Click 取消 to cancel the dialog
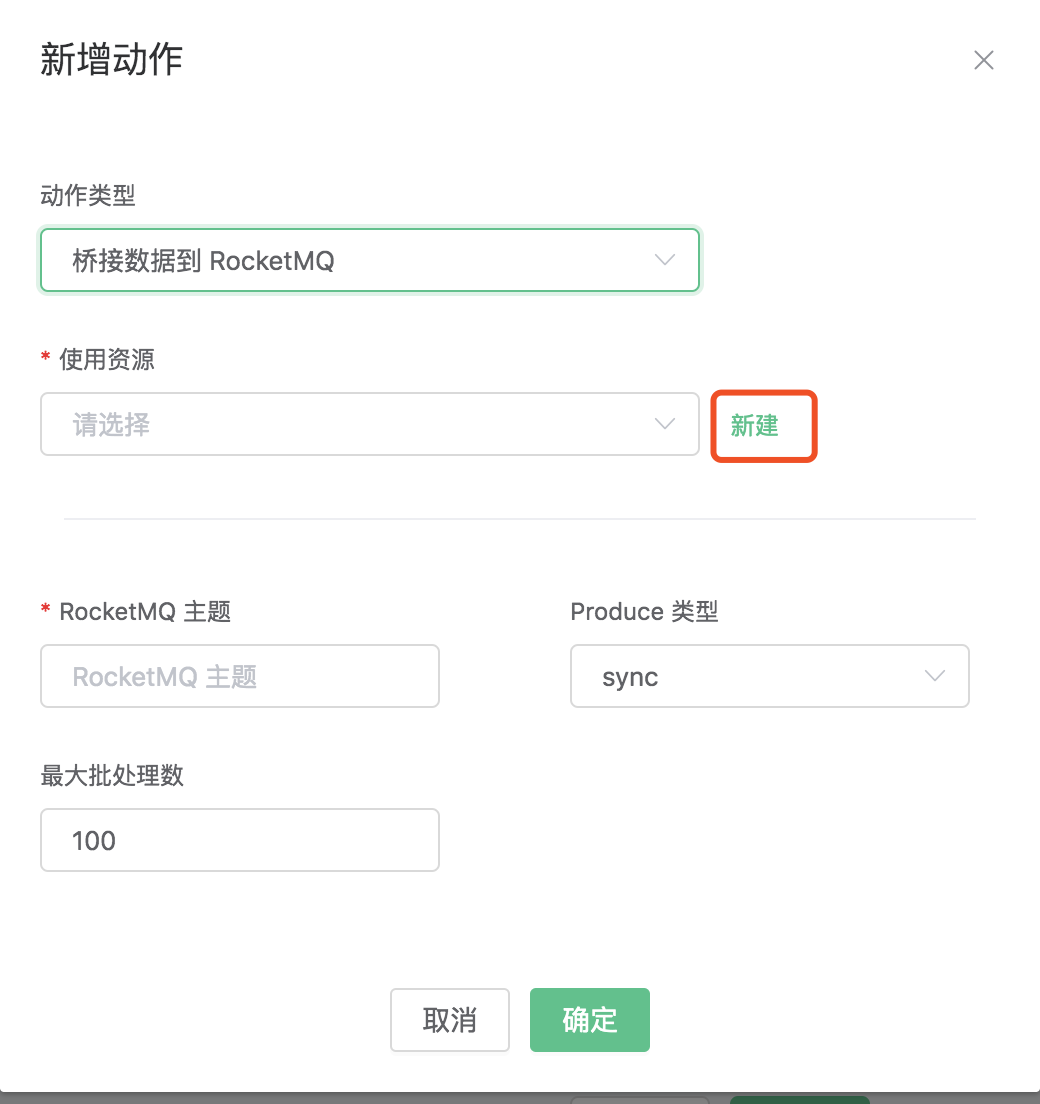The image size is (1040, 1104). [450, 1019]
